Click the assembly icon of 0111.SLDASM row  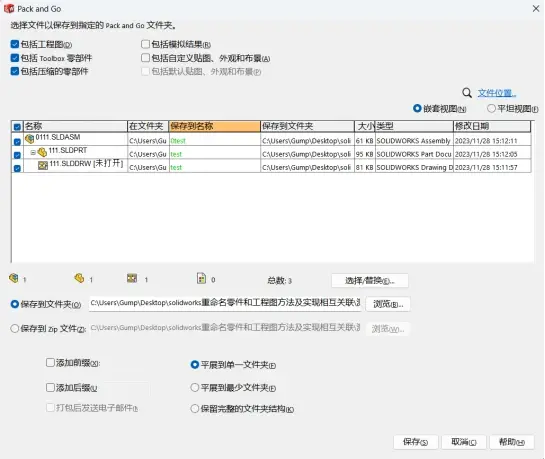pyautogui.click(x=30, y=139)
